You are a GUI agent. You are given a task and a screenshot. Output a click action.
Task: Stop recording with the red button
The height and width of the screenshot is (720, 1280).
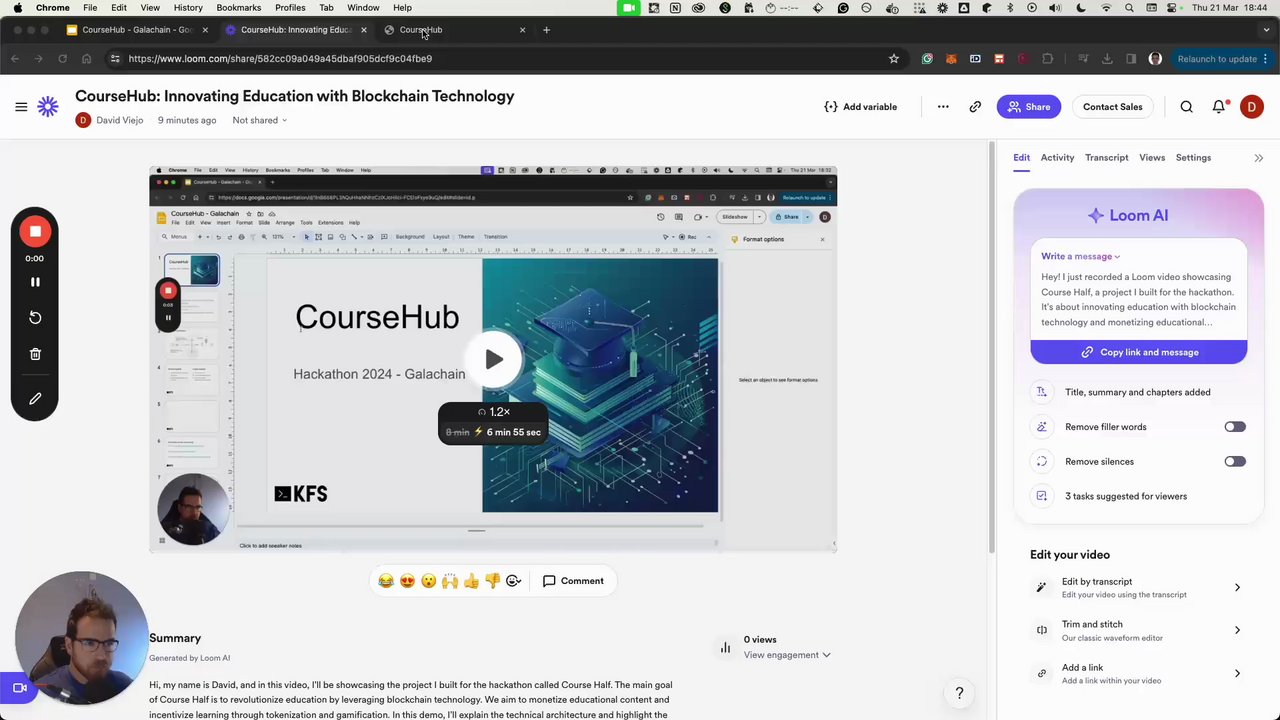point(35,231)
